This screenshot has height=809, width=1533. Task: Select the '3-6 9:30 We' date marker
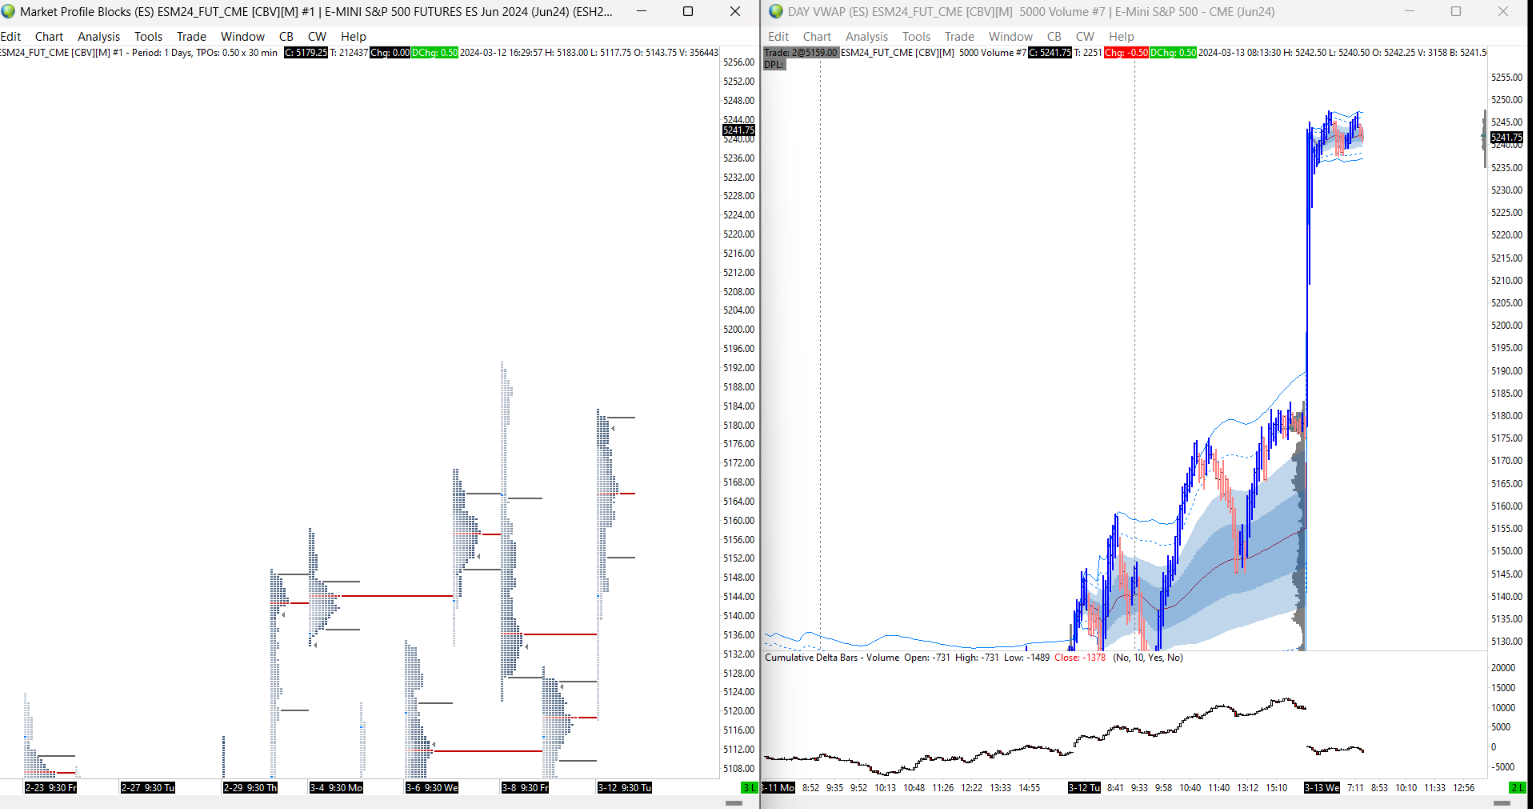[x=431, y=788]
